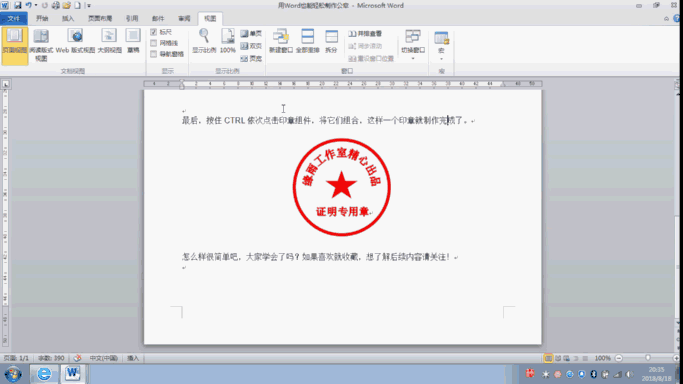The height and width of the screenshot is (384, 683).
Task: Open file via folder icon in toolbar
Action: coord(66,5)
